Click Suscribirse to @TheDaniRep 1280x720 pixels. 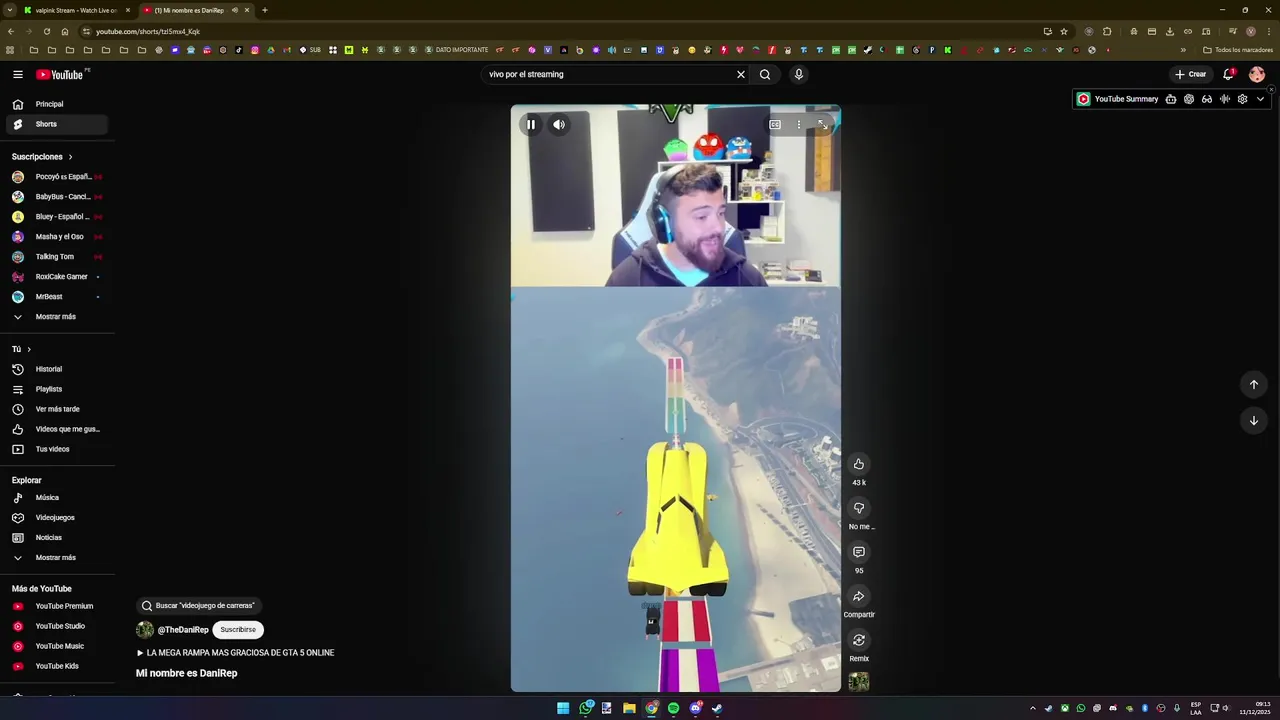(238, 630)
